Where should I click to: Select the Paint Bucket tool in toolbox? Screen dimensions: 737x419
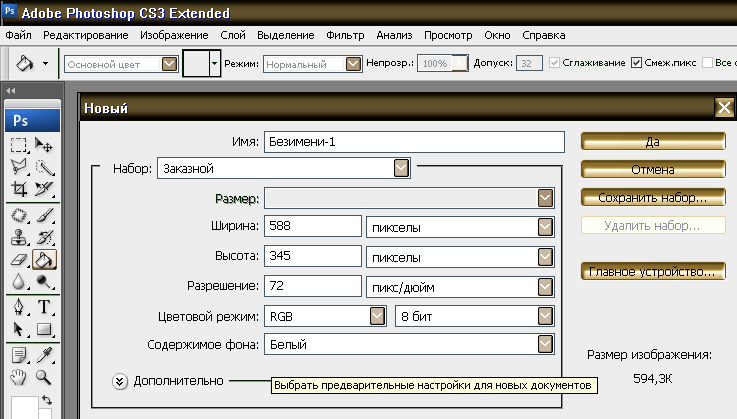tap(44, 260)
